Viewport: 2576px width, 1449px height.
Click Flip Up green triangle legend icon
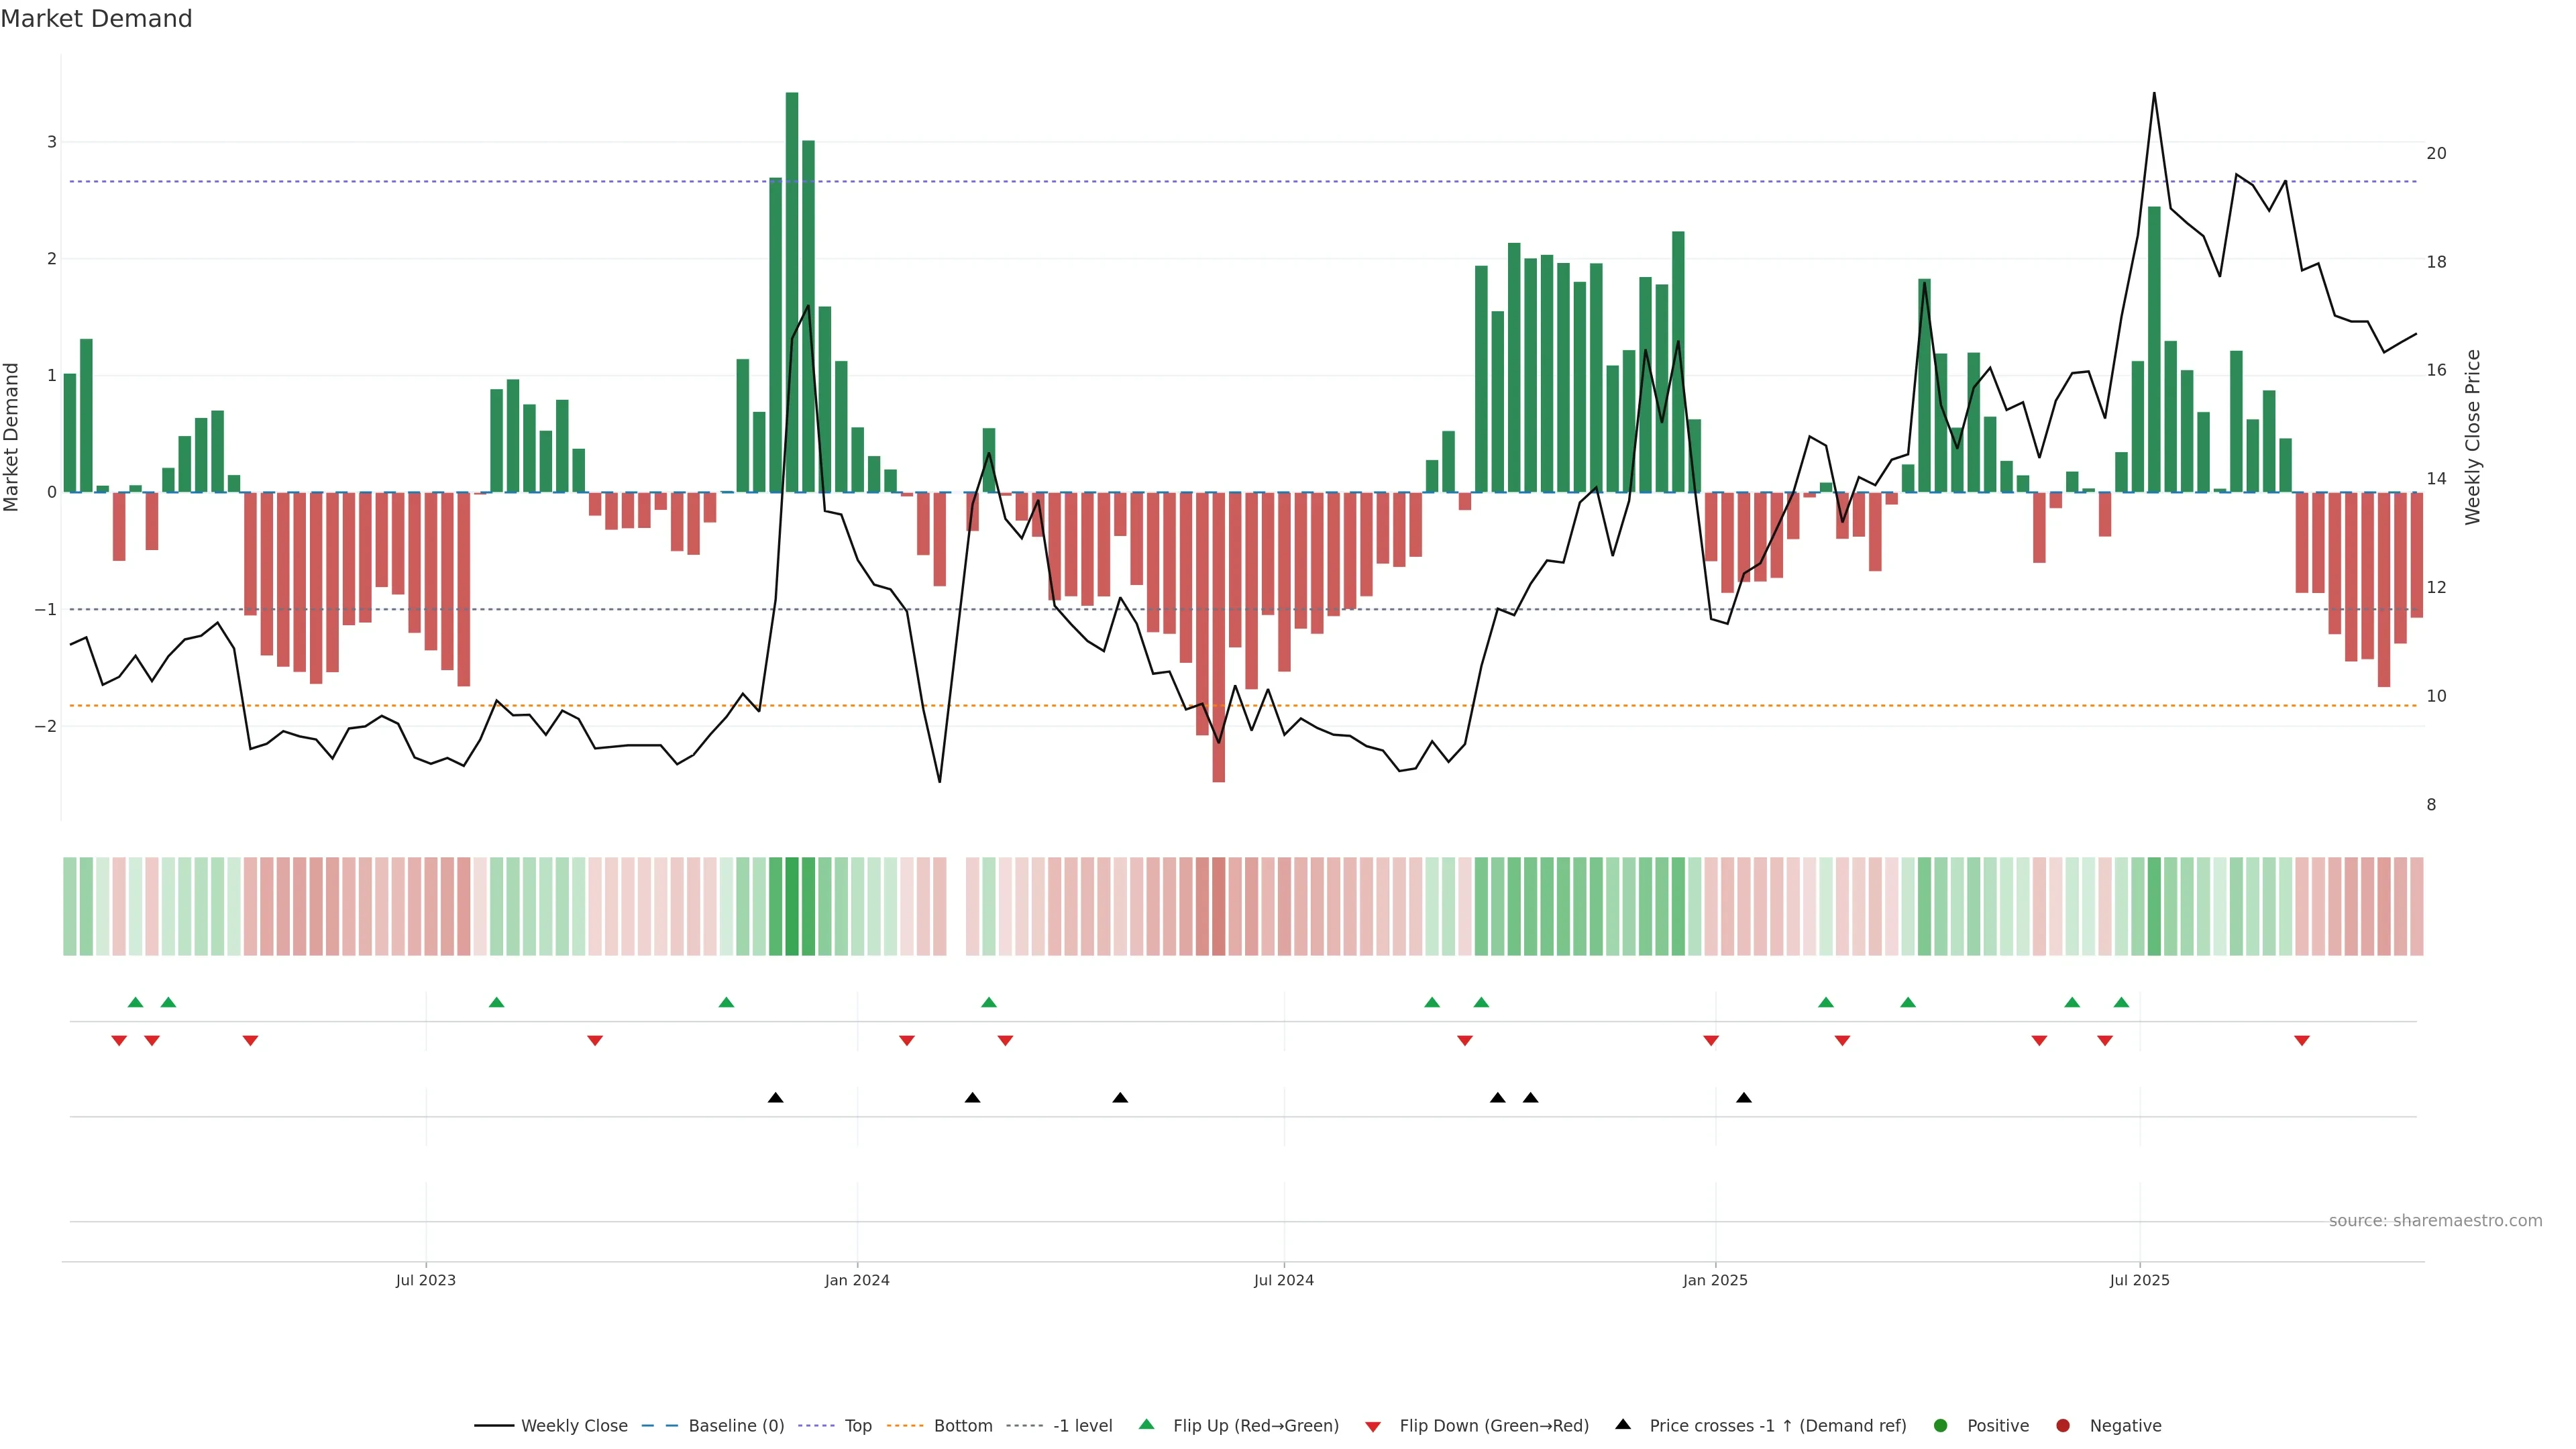pyautogui.click(x=1147, y=1424)
